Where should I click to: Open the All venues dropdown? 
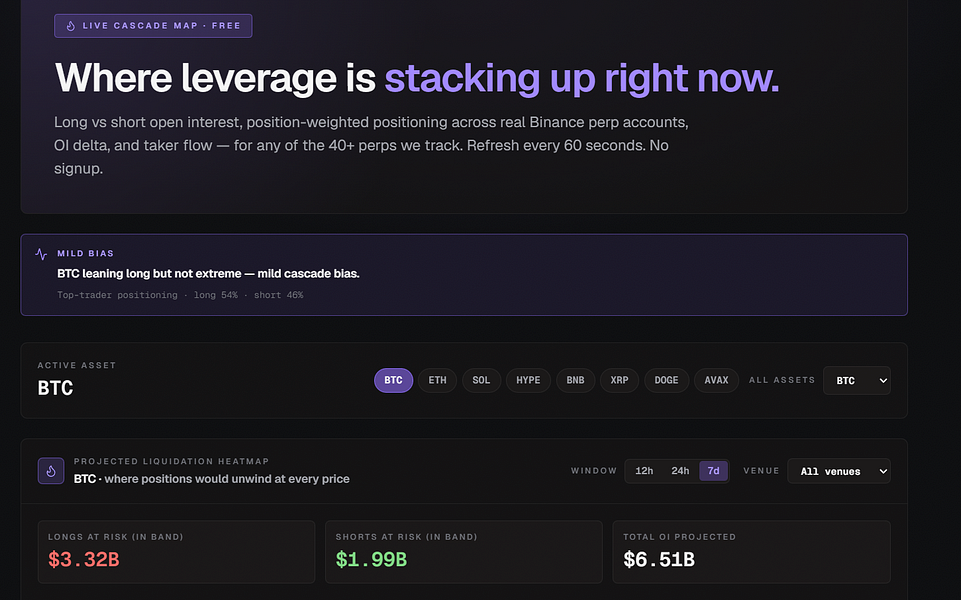pos(839,471)
